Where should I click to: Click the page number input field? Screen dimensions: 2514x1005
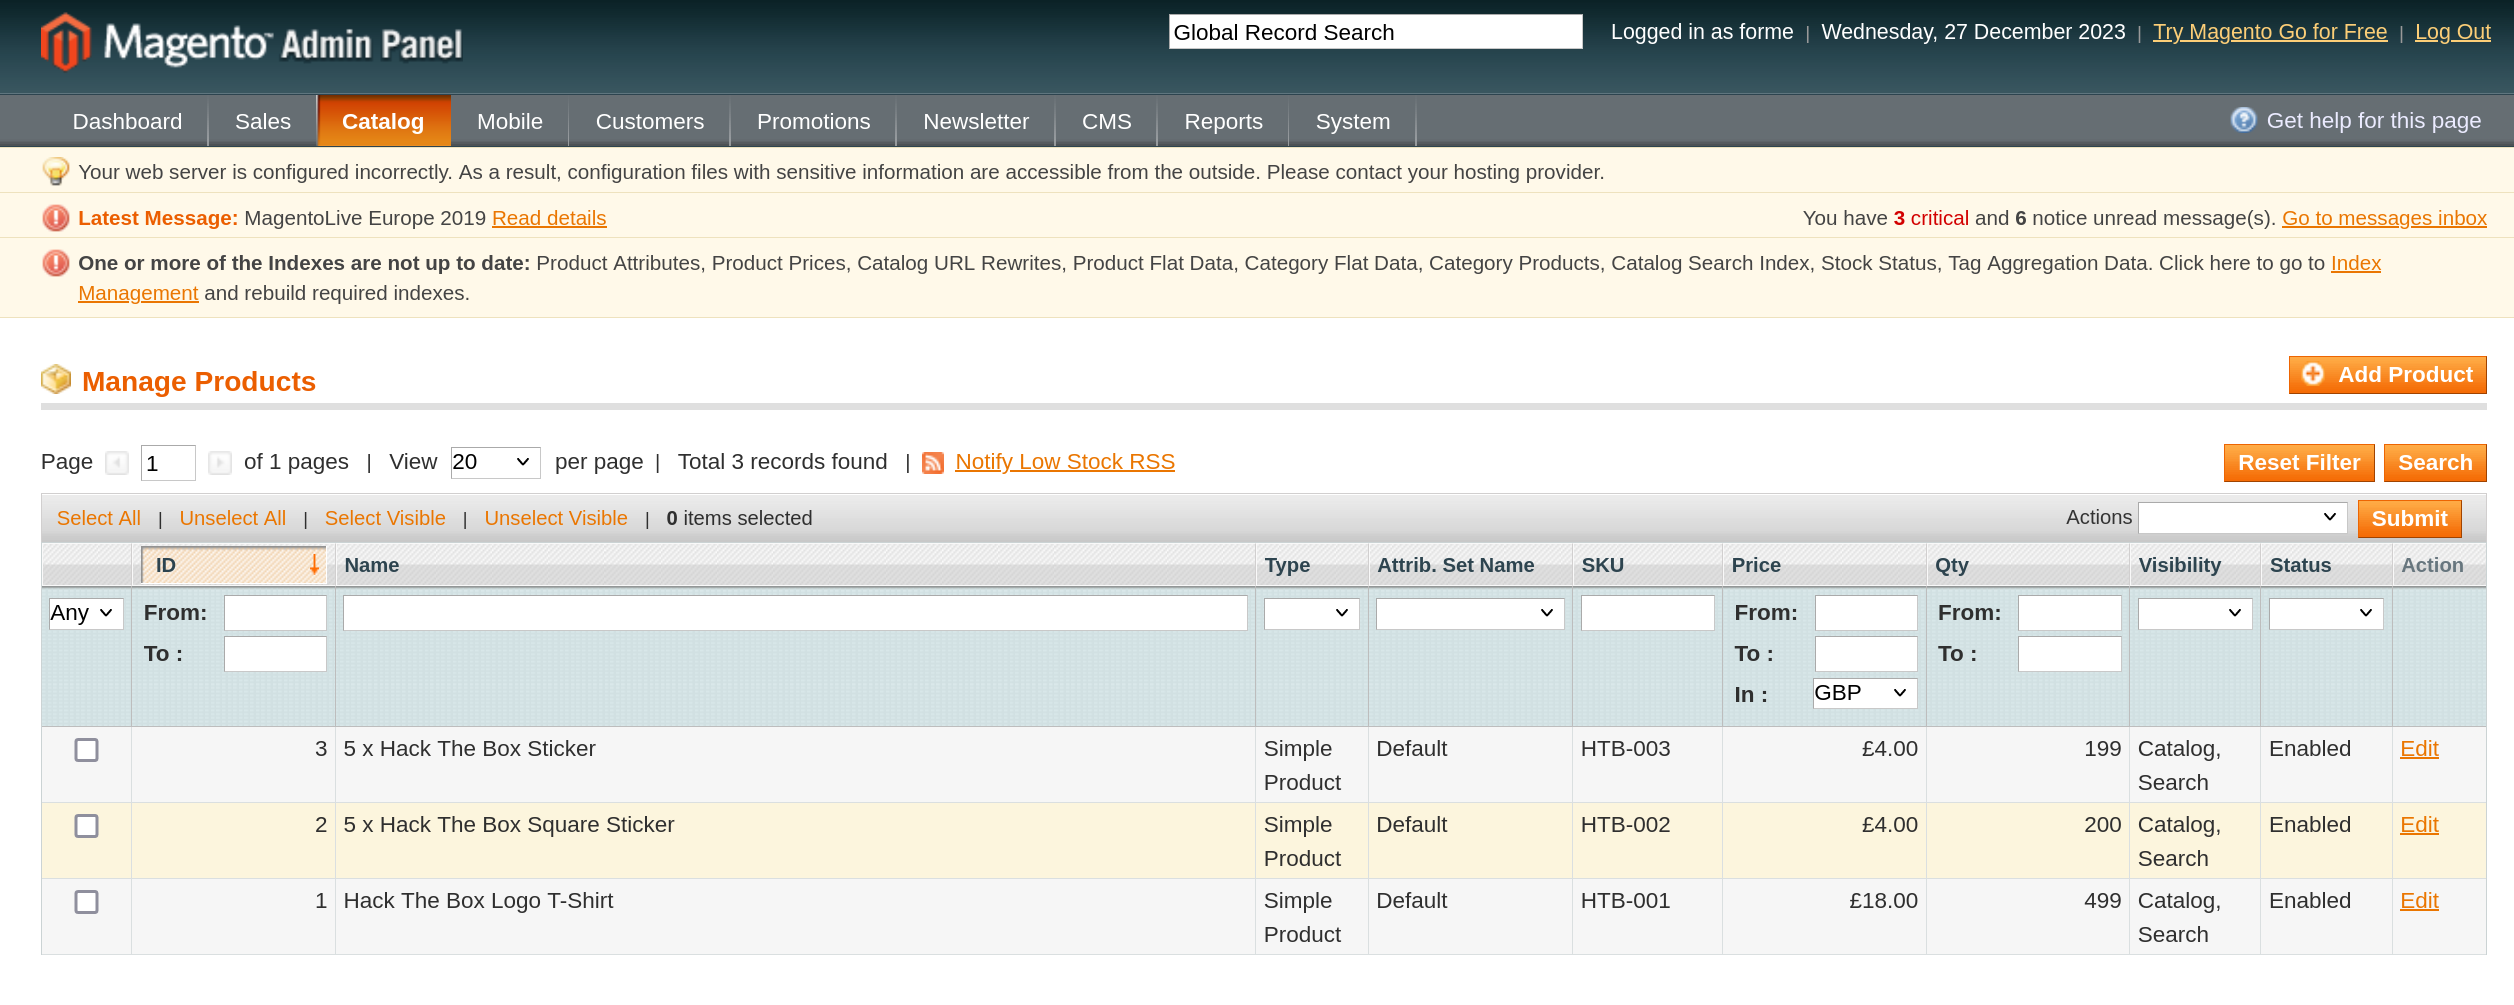click(168, 463)
